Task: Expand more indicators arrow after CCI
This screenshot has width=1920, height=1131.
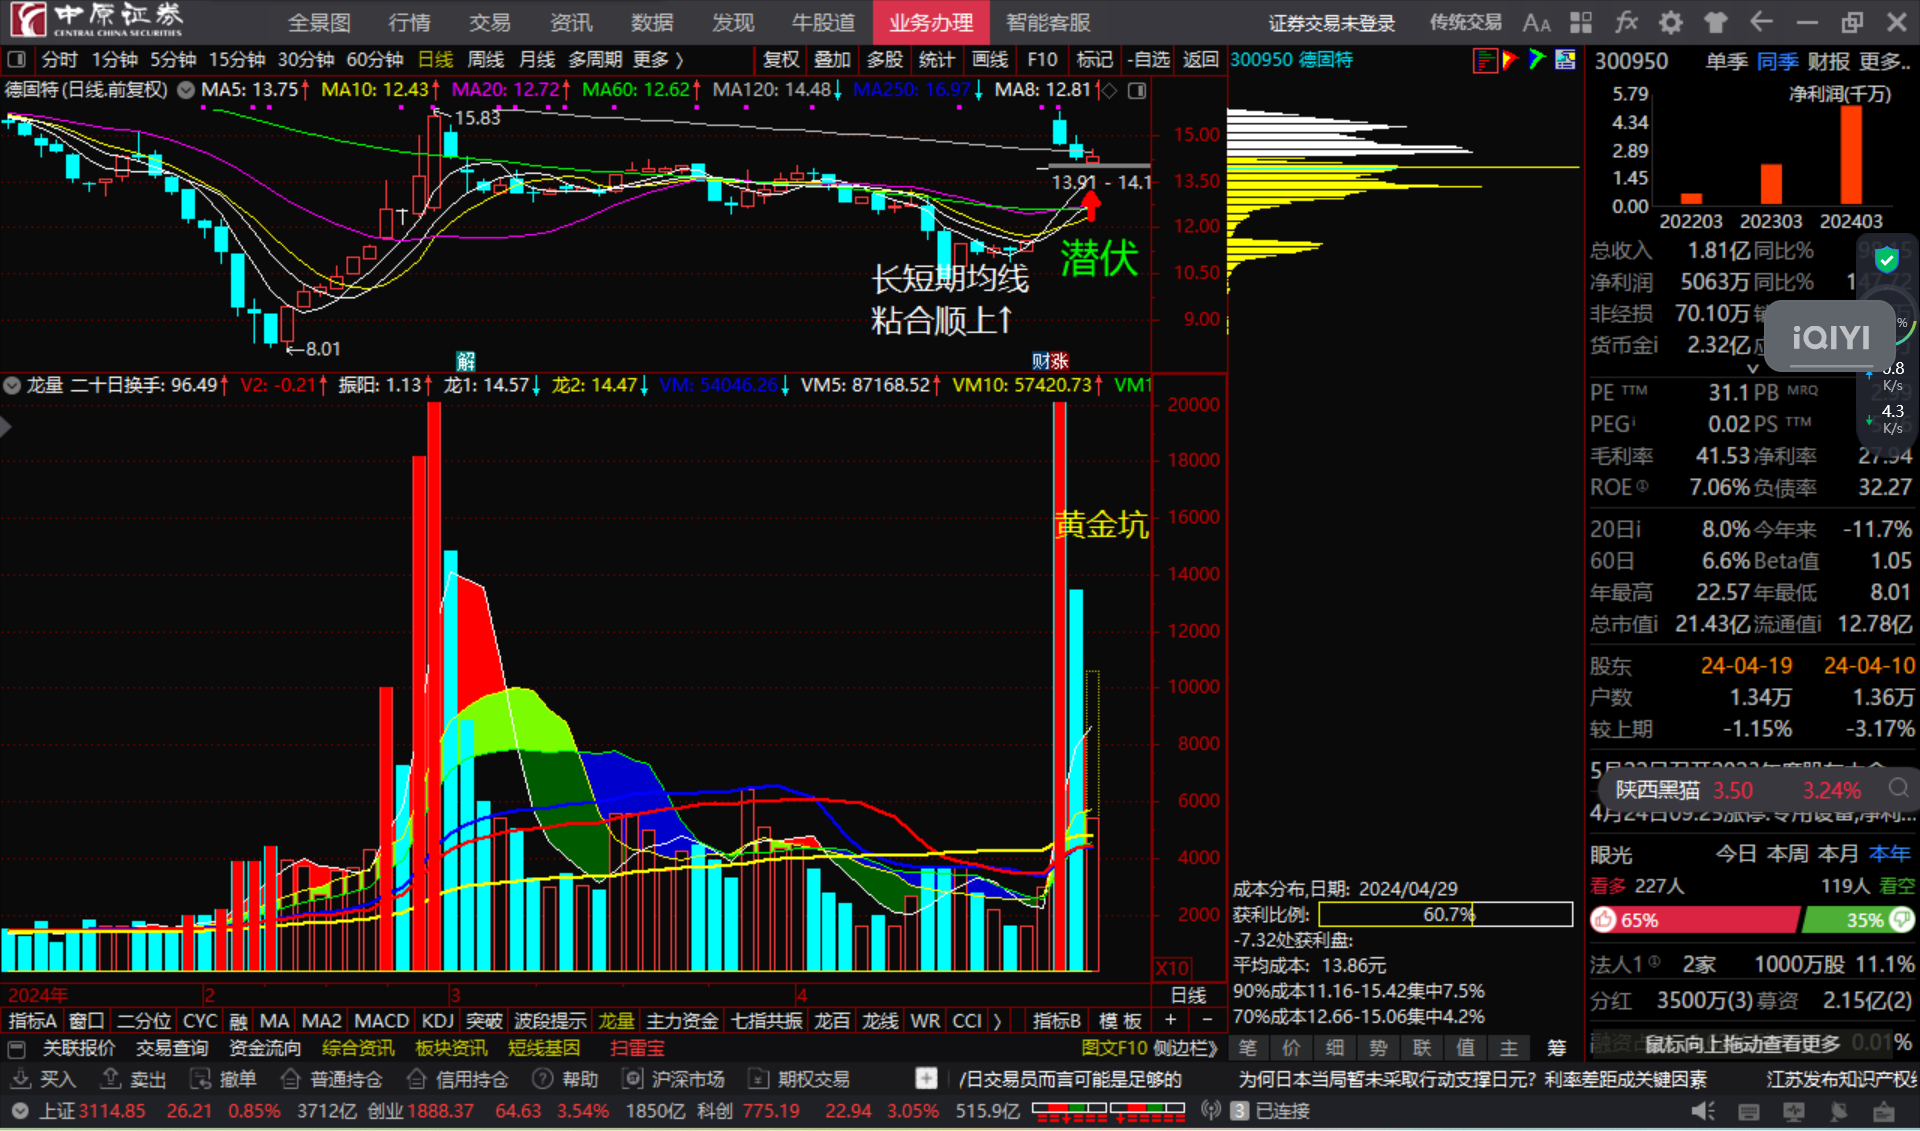Action: pos(997,1021)
